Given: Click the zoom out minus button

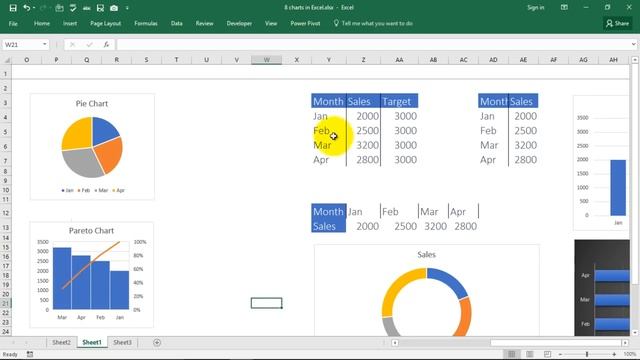Looking at the screenshot, I should tap(560, 354).
